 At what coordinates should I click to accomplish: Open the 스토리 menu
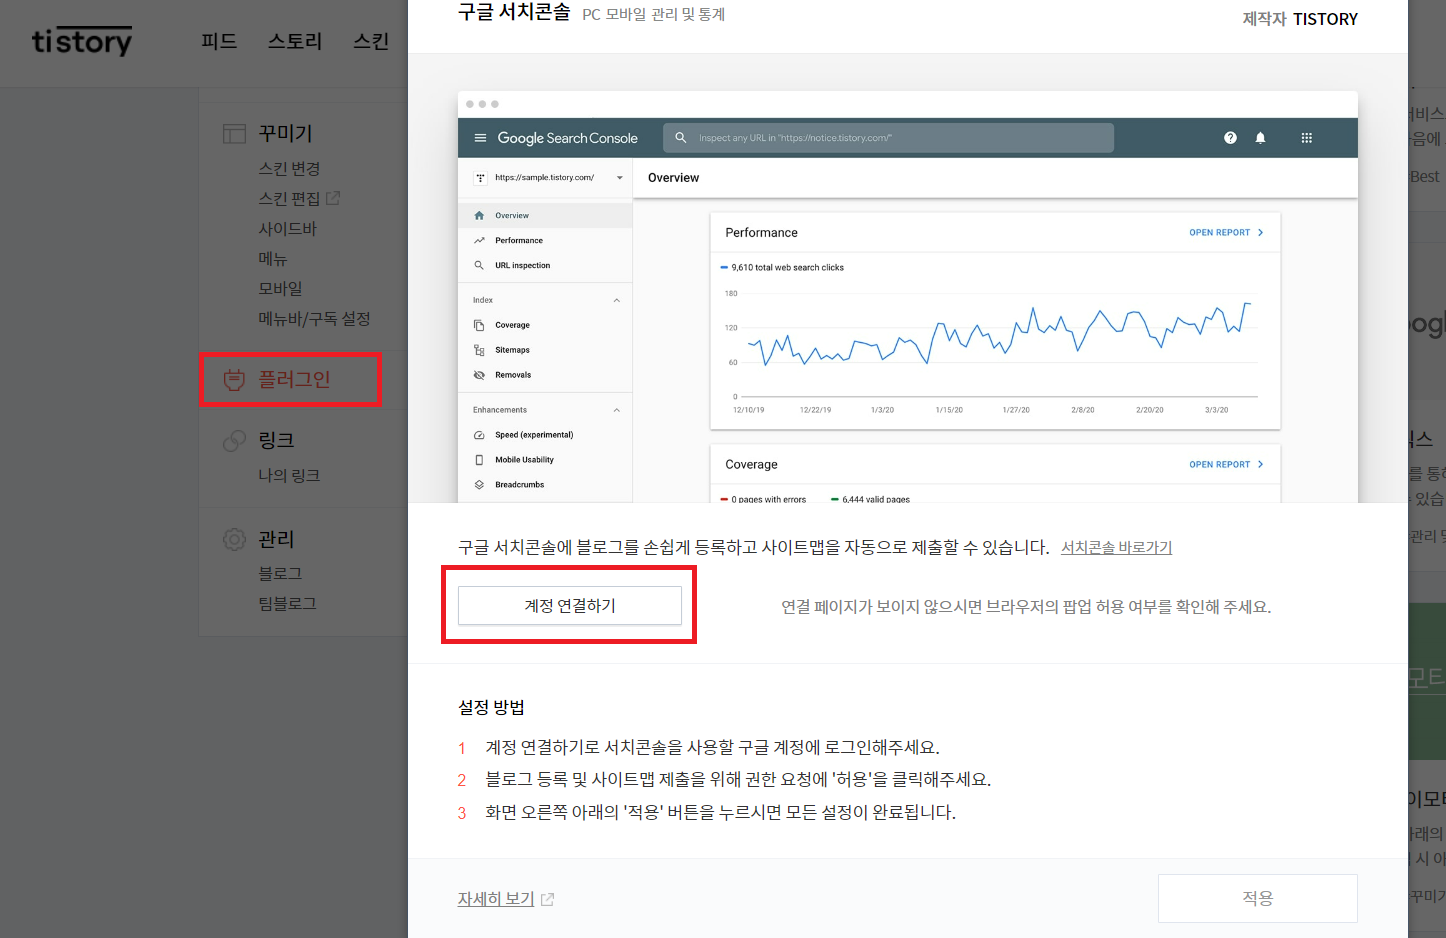295,41
